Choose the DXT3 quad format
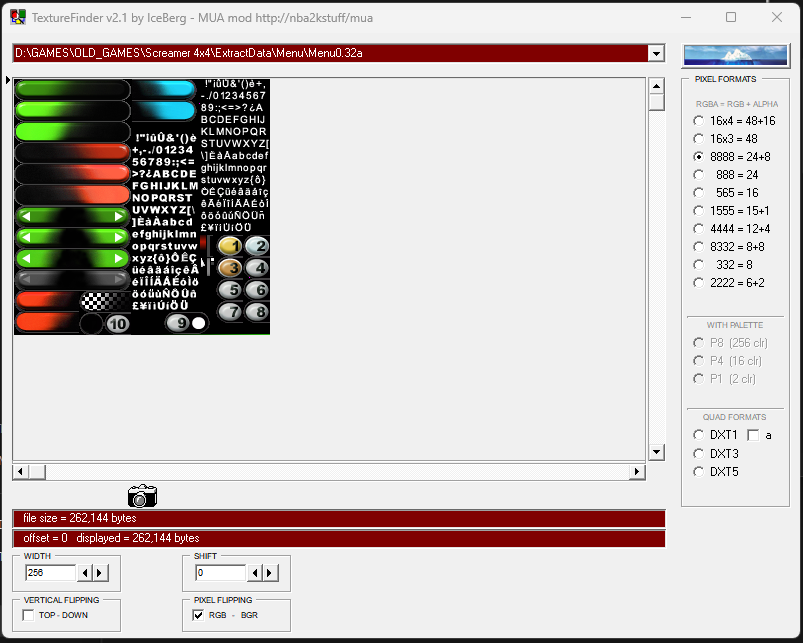This screenshot has width=803, height=643. pyautogui.click(x=699, y=454)
